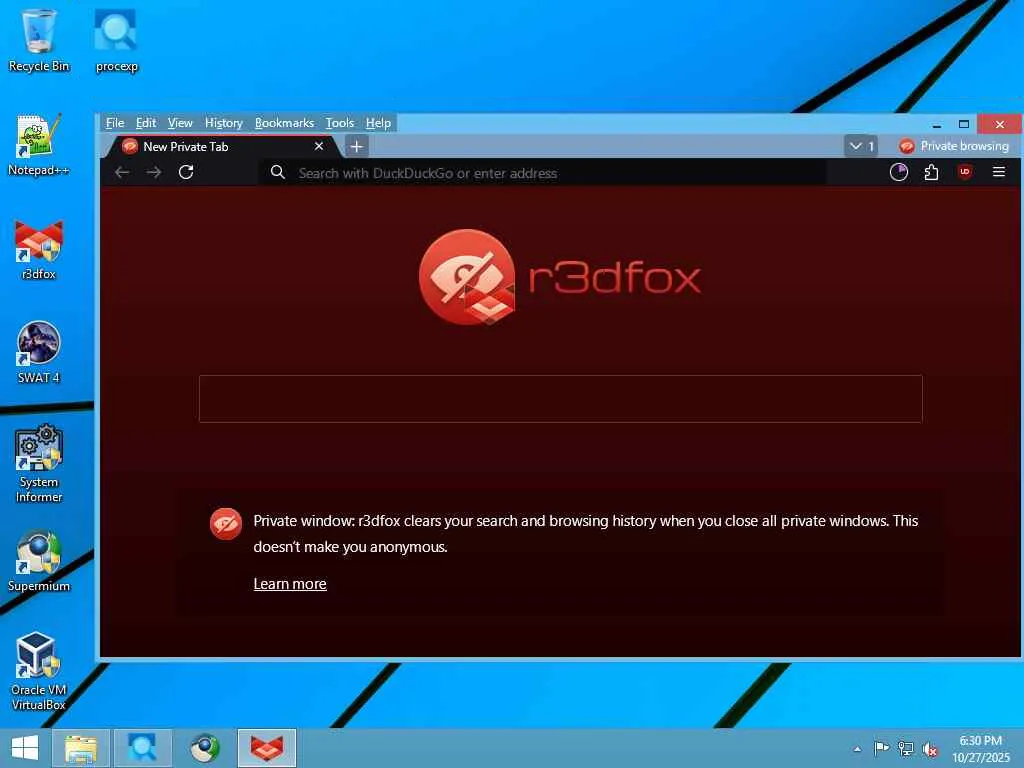The height and width of the screenshot is (768, 1024).
Task: Reload the current page
Action: click(x=186, y=172)
